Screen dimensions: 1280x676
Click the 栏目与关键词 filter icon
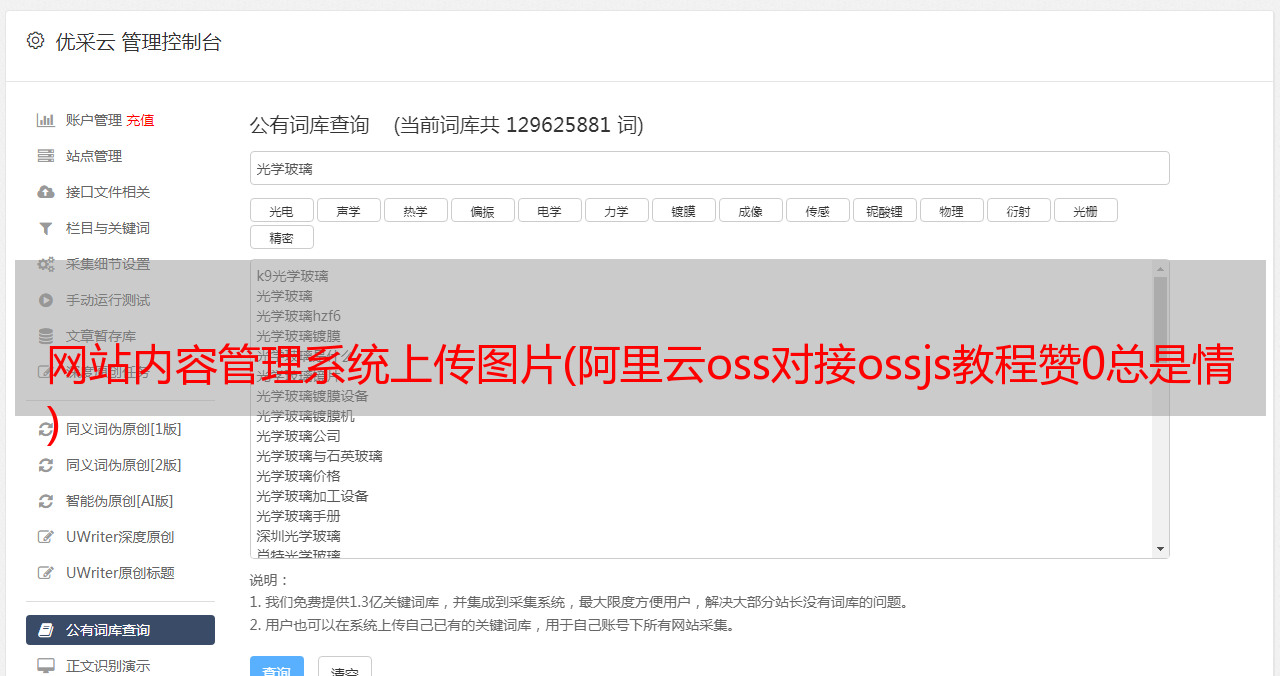(x=46, y=228)
